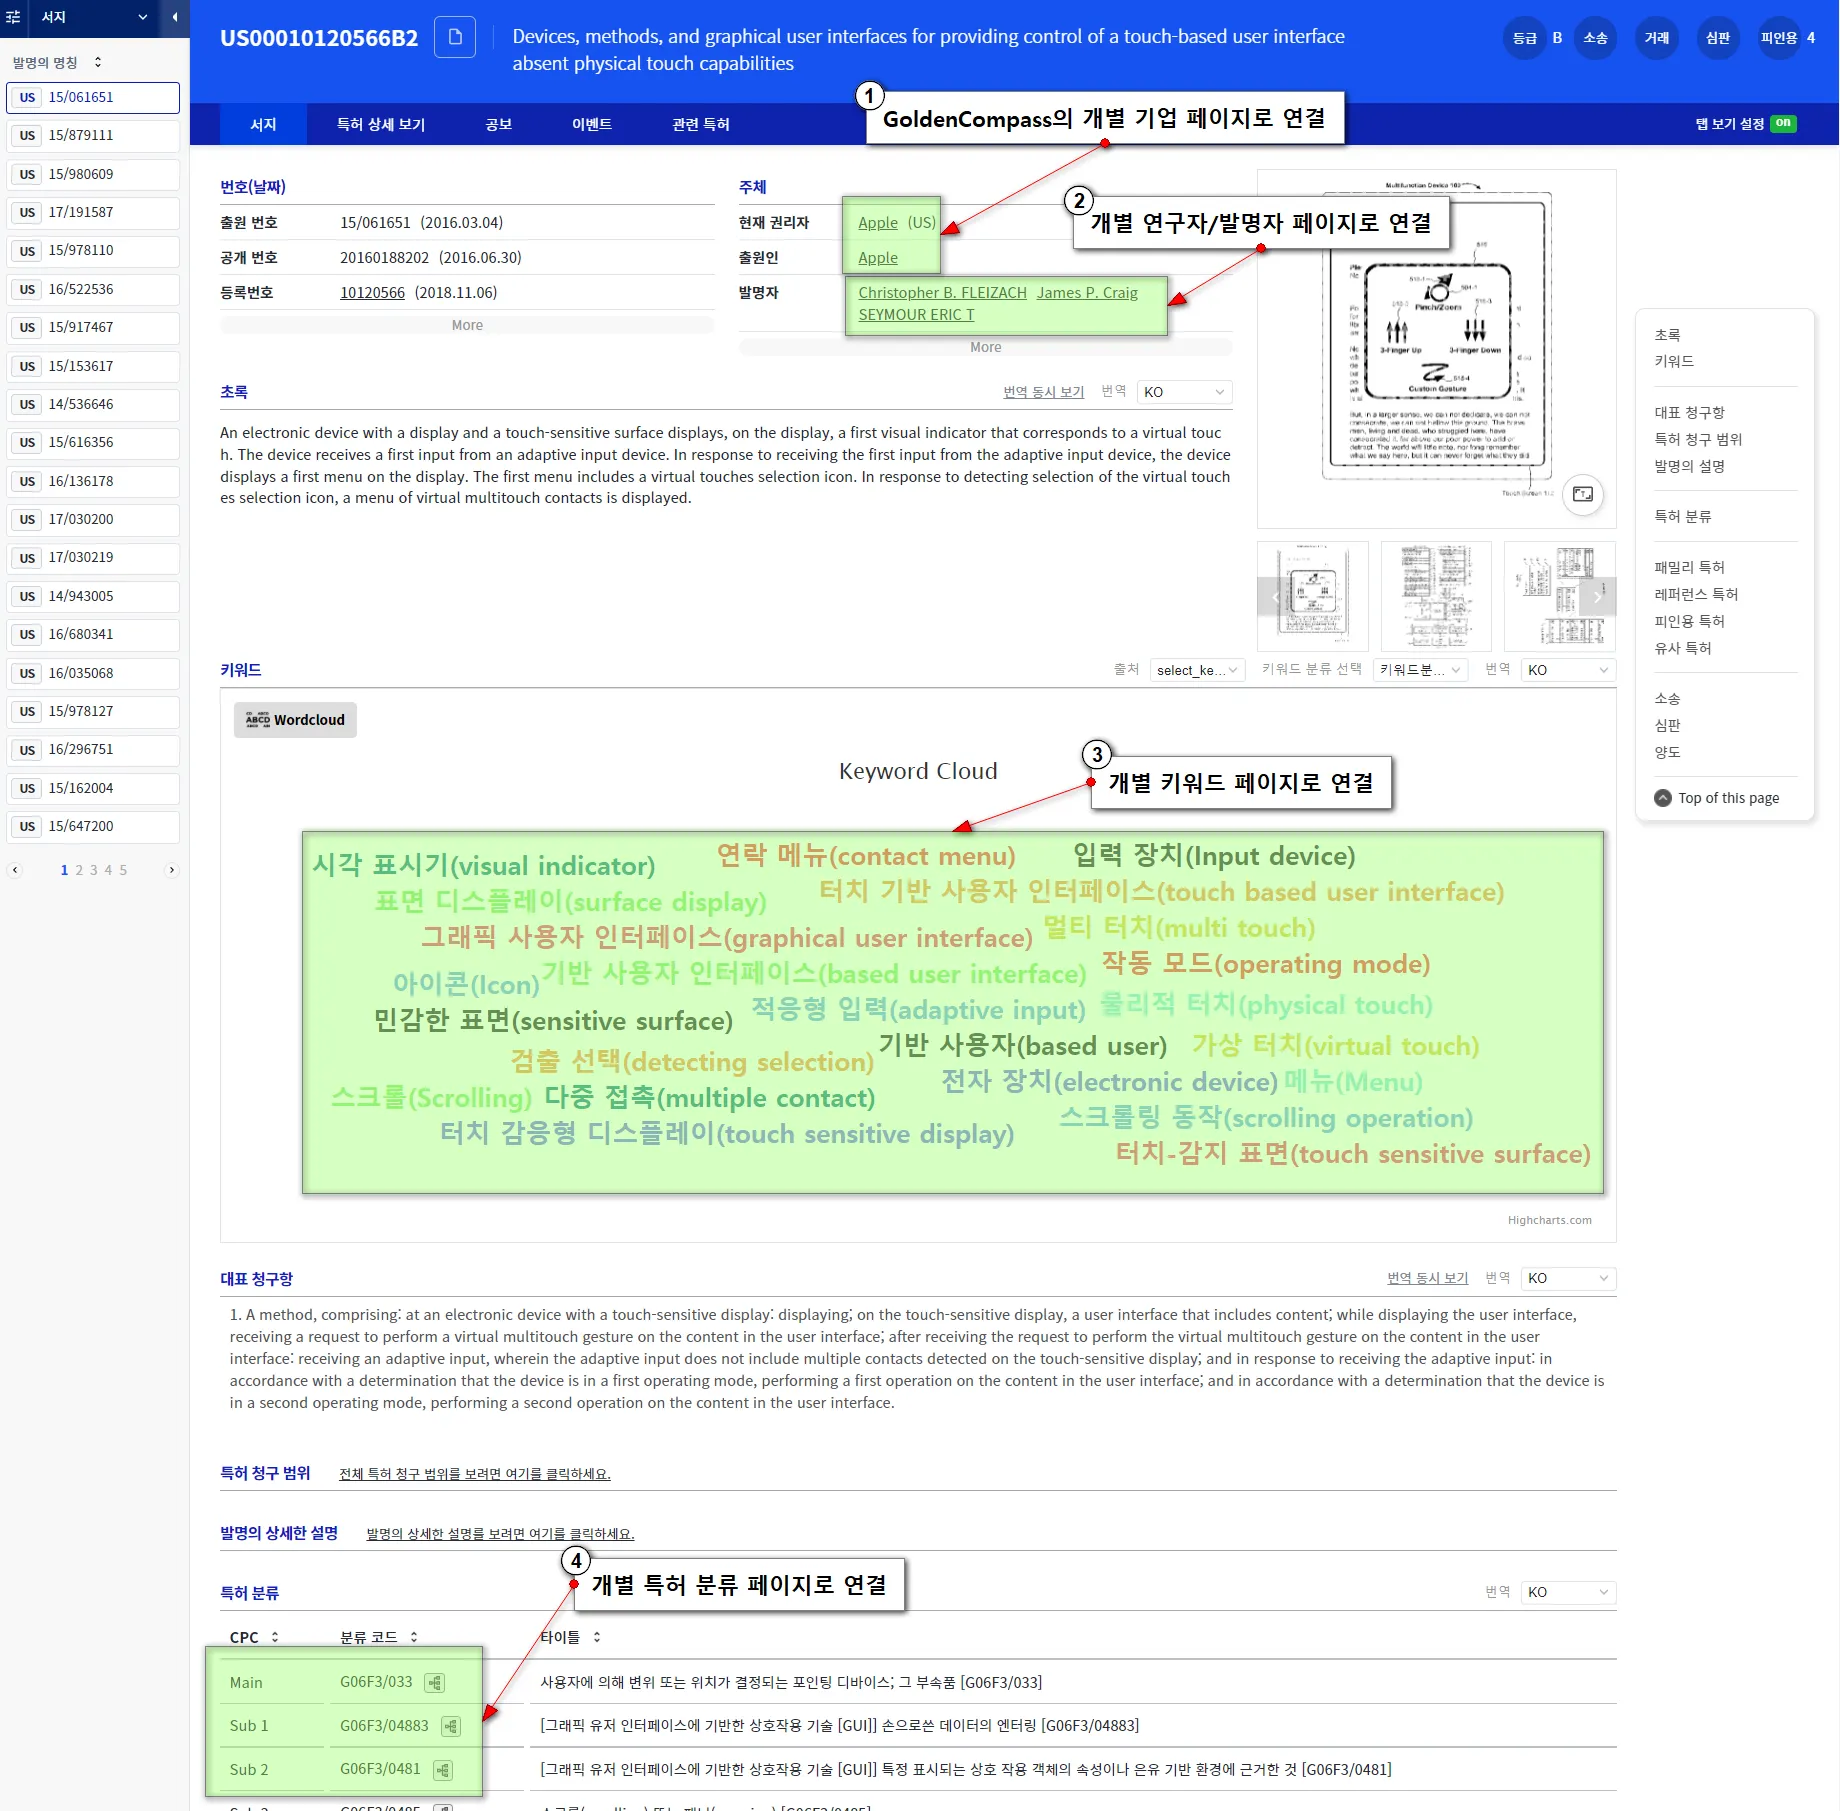The width and height of the screenshot is (1840, 1811).
Task: Open the 키워드 분류 선택 dropdown
Action: pos(1420,670)
